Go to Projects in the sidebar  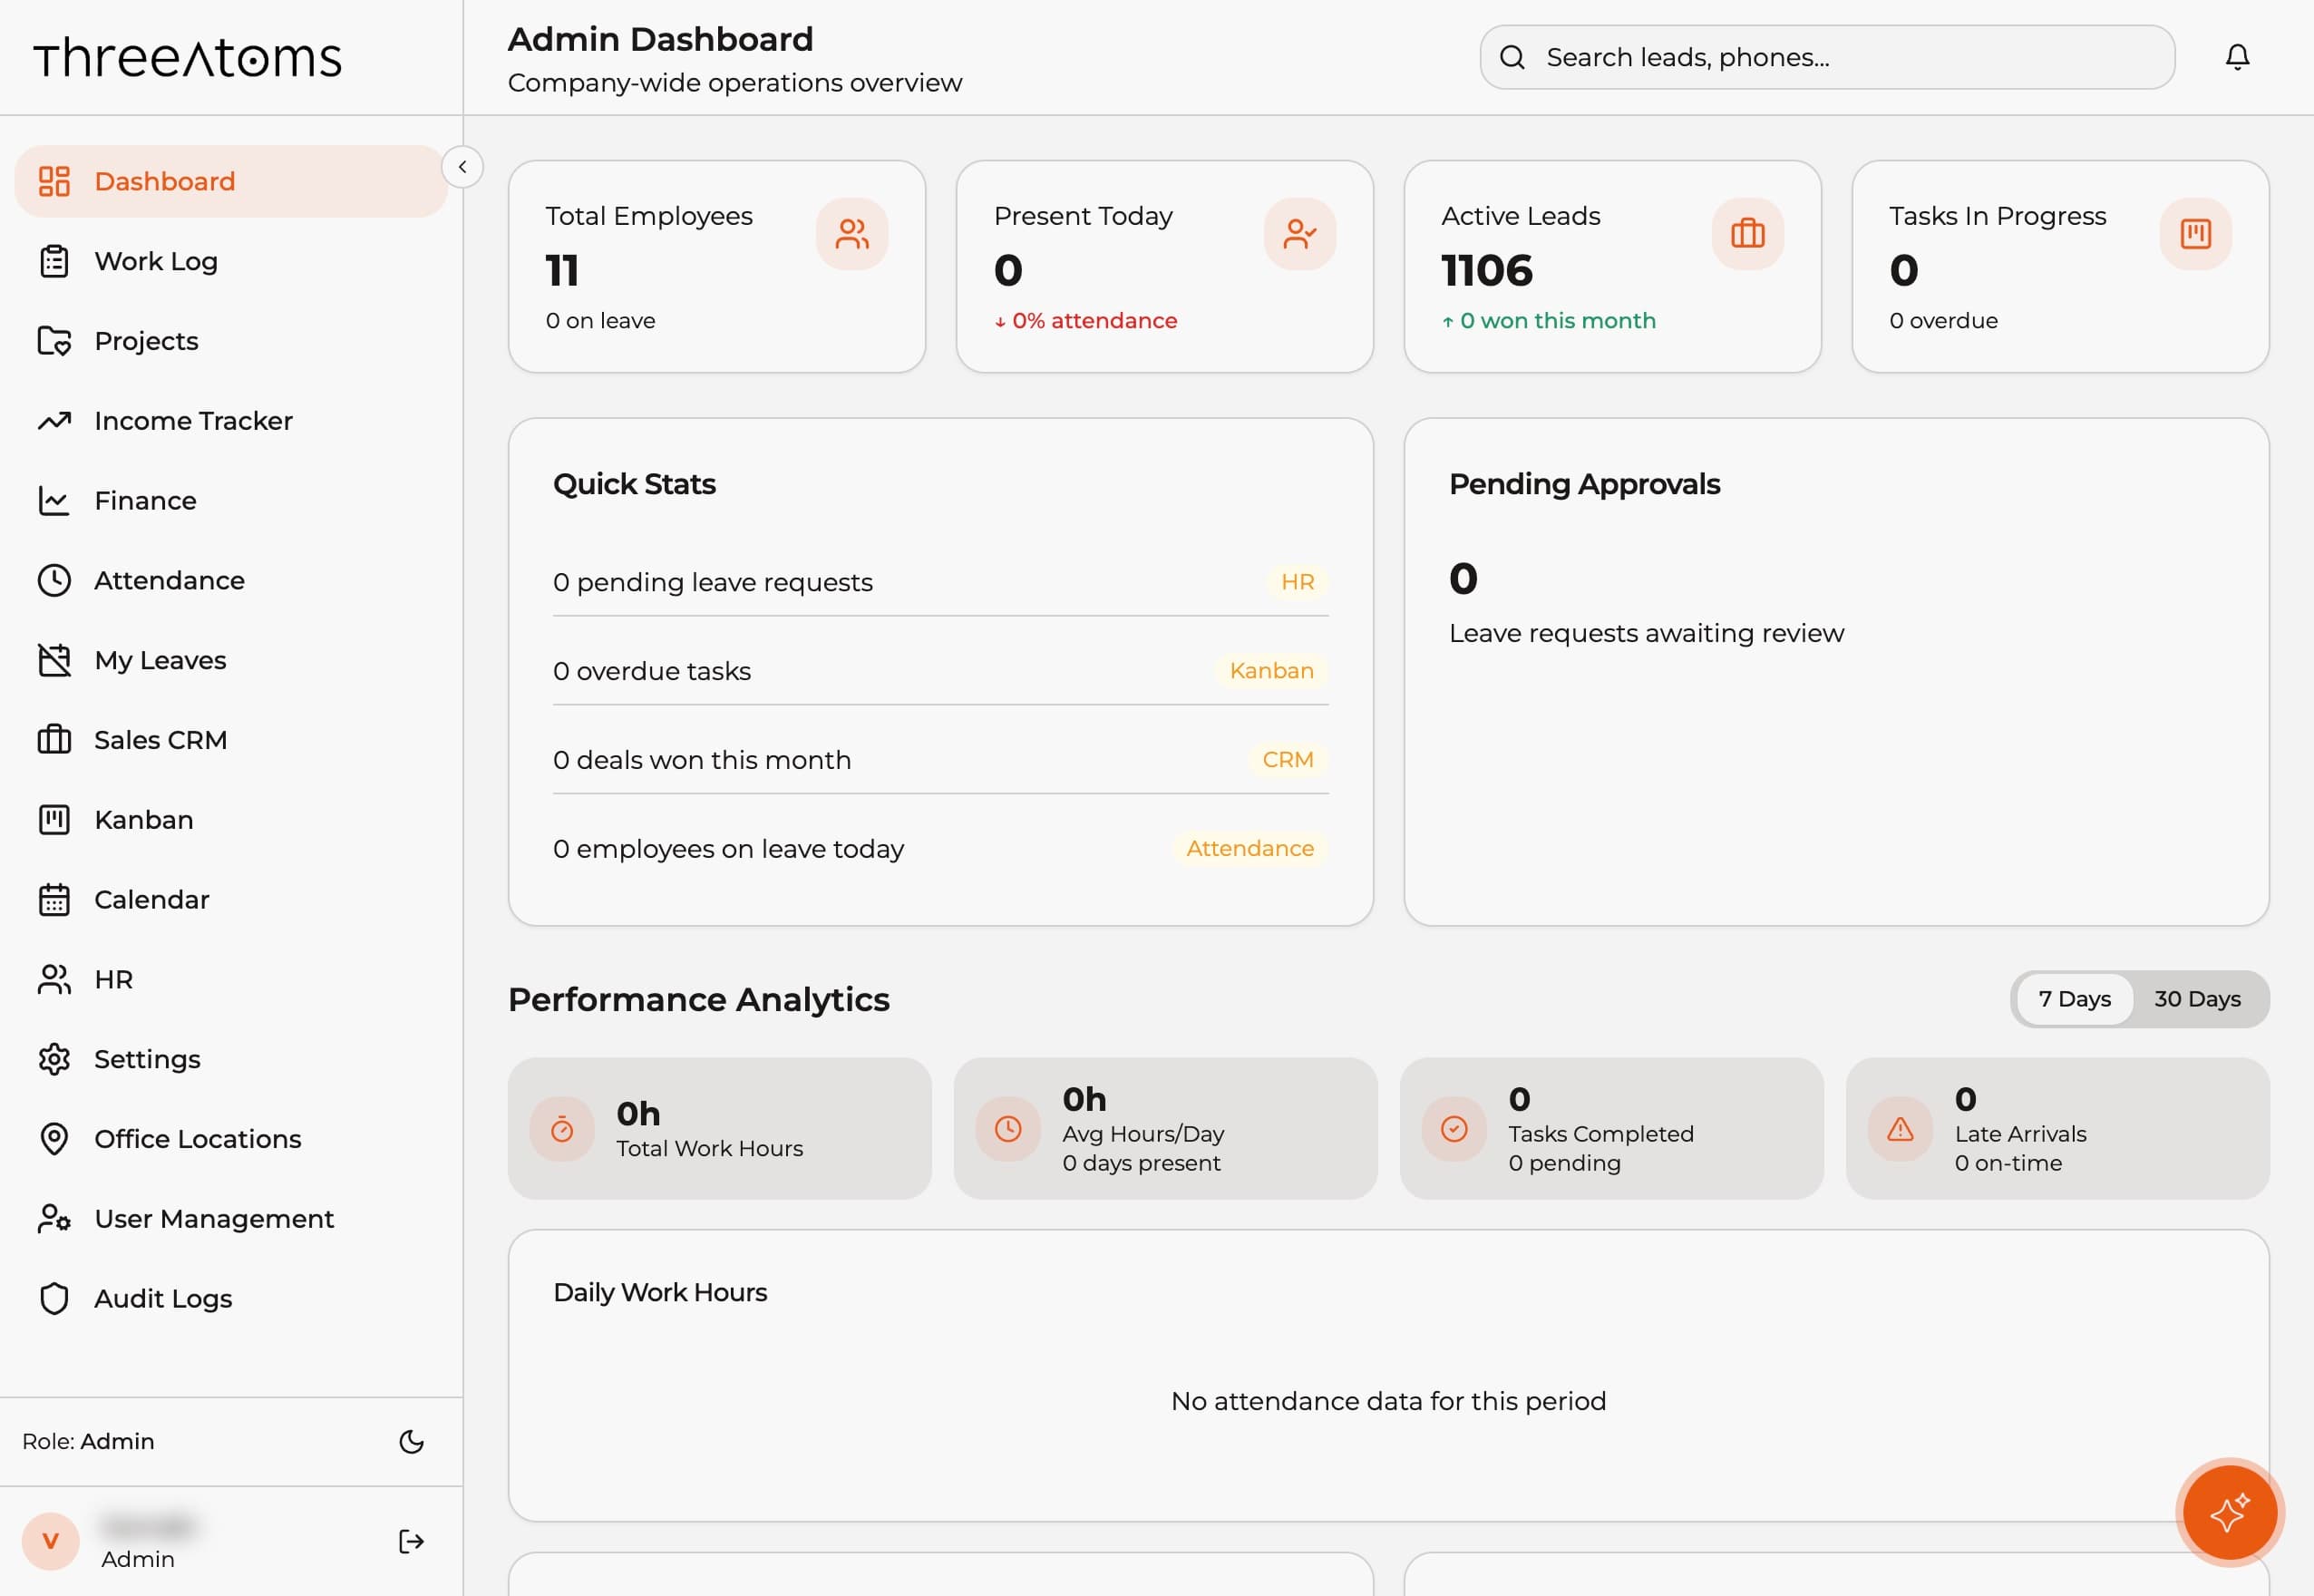pyautogui.click(x=230, y=341)
